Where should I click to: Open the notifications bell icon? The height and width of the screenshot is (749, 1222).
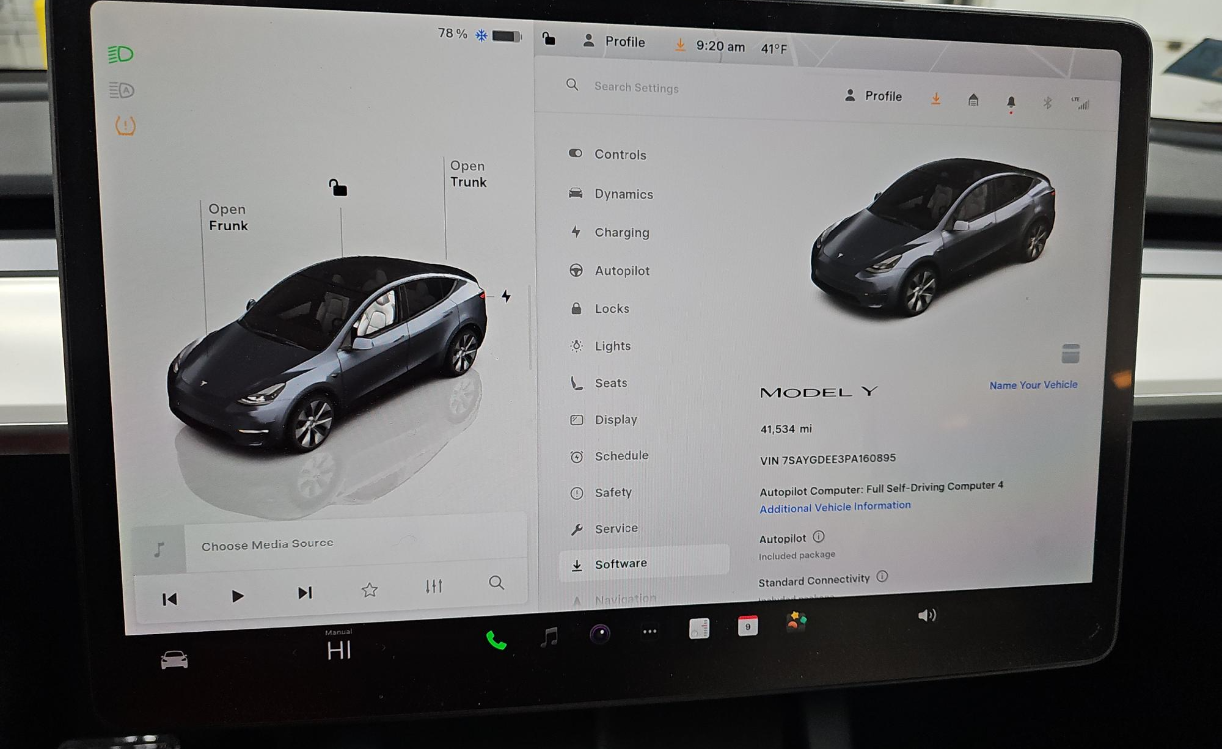pos(1010,102)
